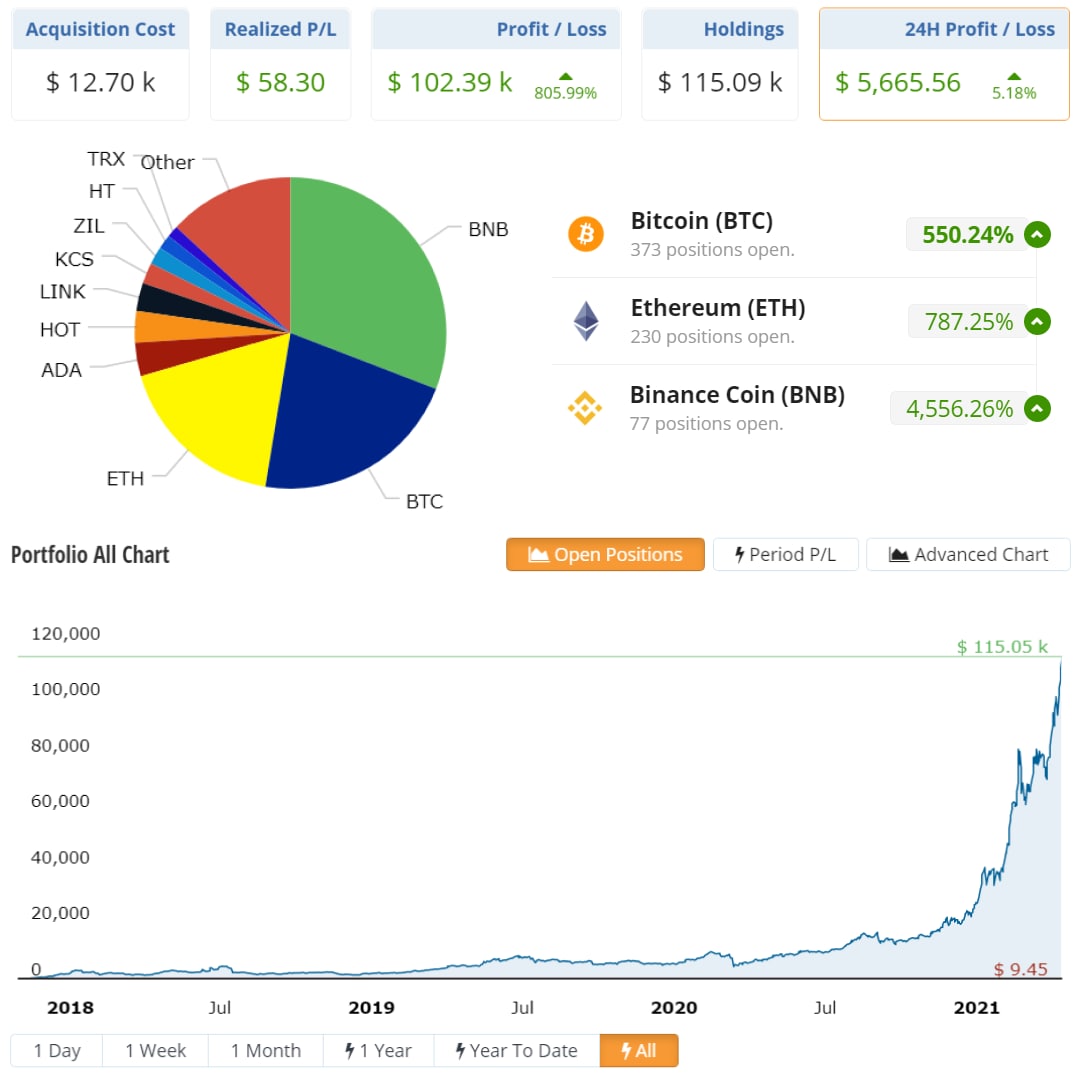The height and width of the screenshot is (1080, 1080).
Task: Click the BTC pie label
Action: (424, 501)
